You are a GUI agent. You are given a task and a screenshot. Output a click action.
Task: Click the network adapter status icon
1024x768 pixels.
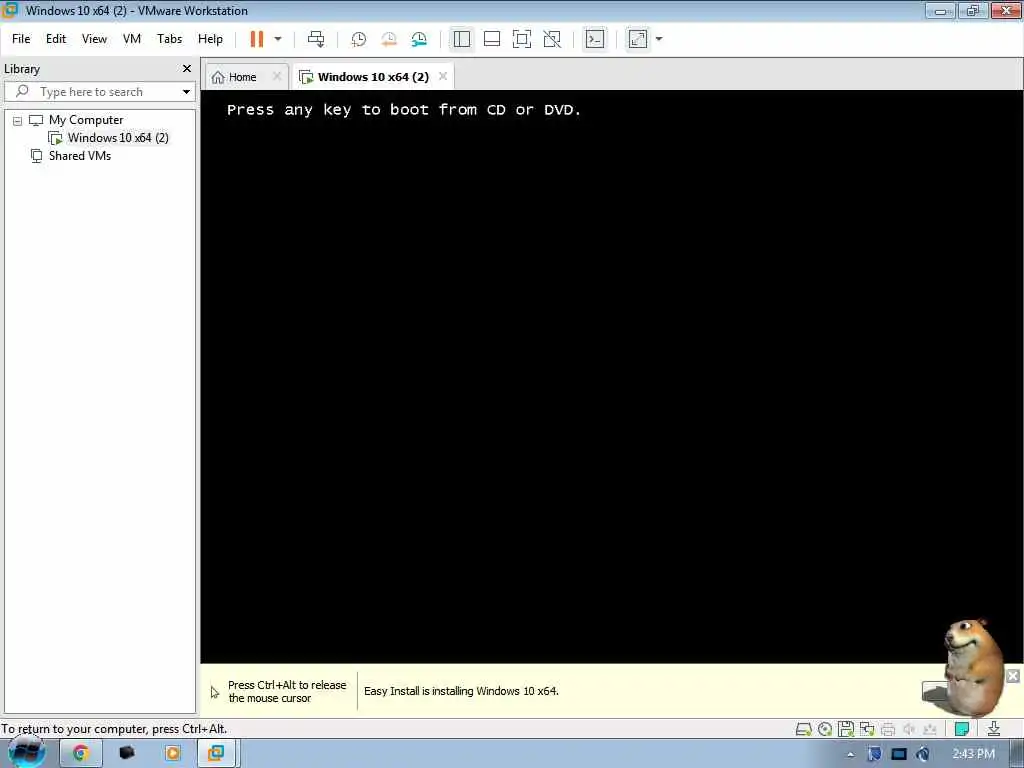867,729
